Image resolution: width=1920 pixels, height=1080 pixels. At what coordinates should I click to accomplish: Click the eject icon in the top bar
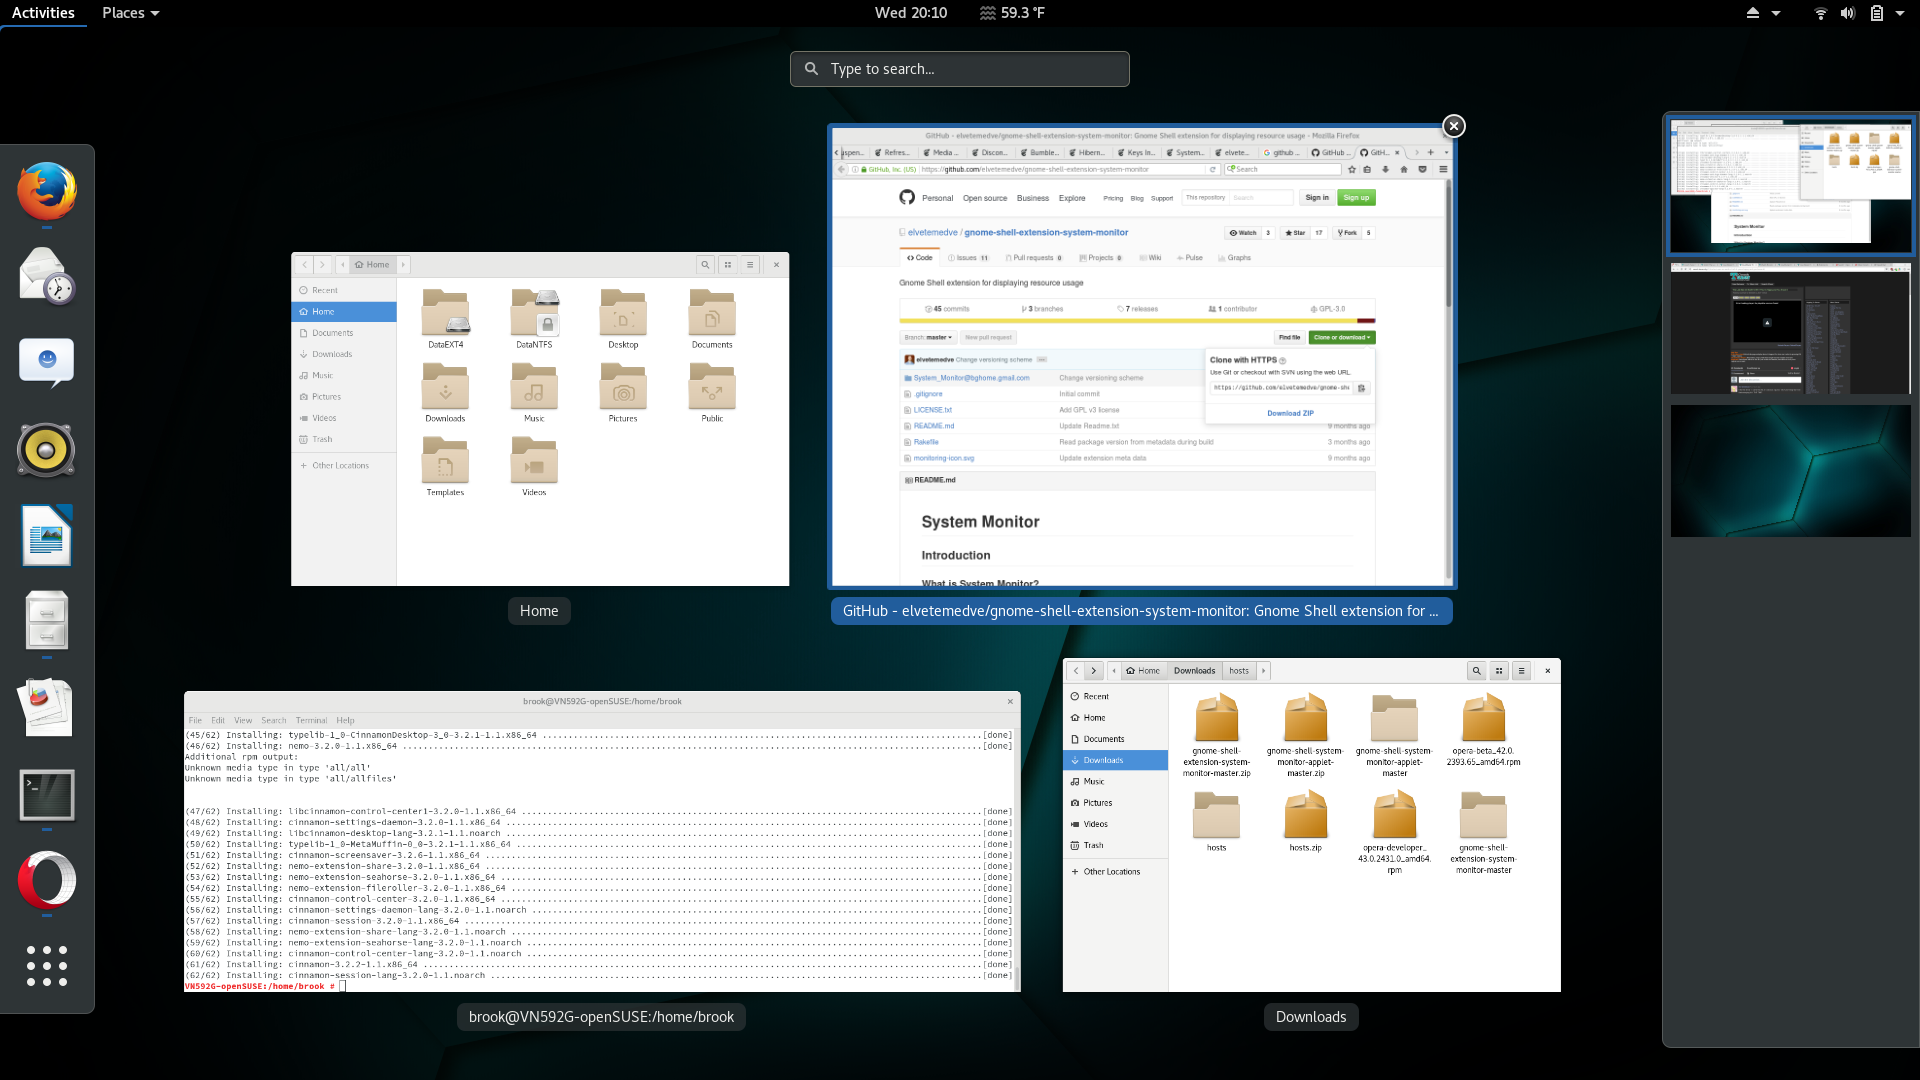pyautogui.click(x=1752, y=13)
